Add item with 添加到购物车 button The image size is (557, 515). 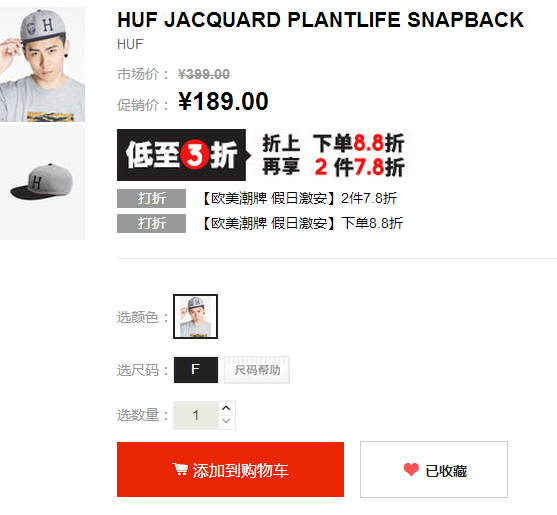(x=230, y=469)
